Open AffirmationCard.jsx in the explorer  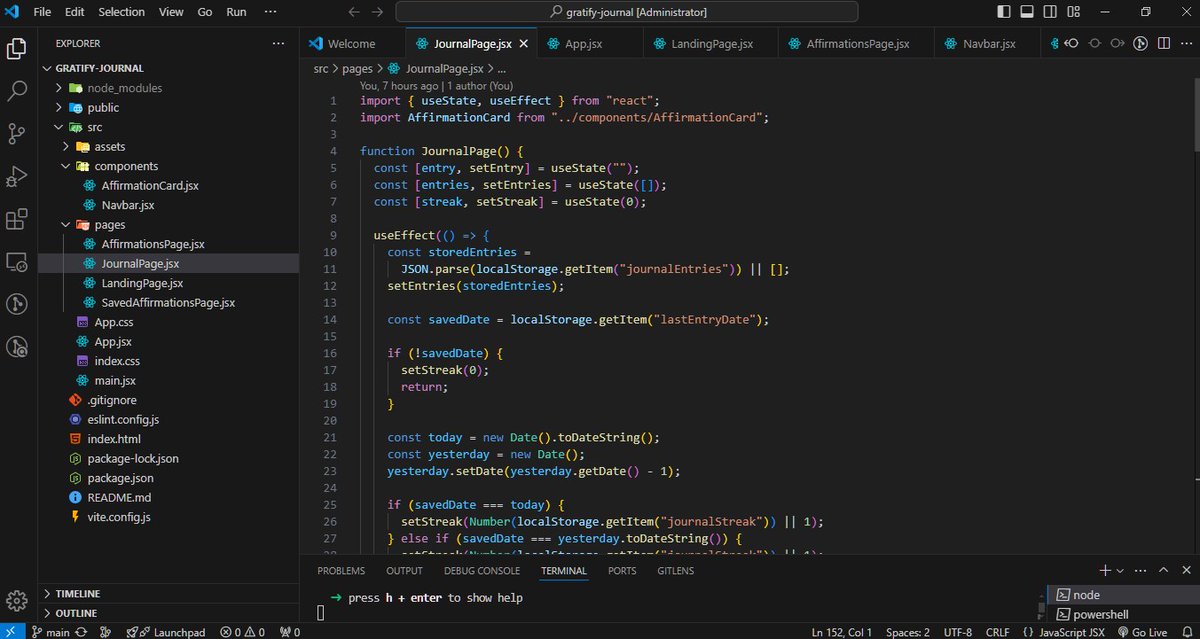(168, 185)
